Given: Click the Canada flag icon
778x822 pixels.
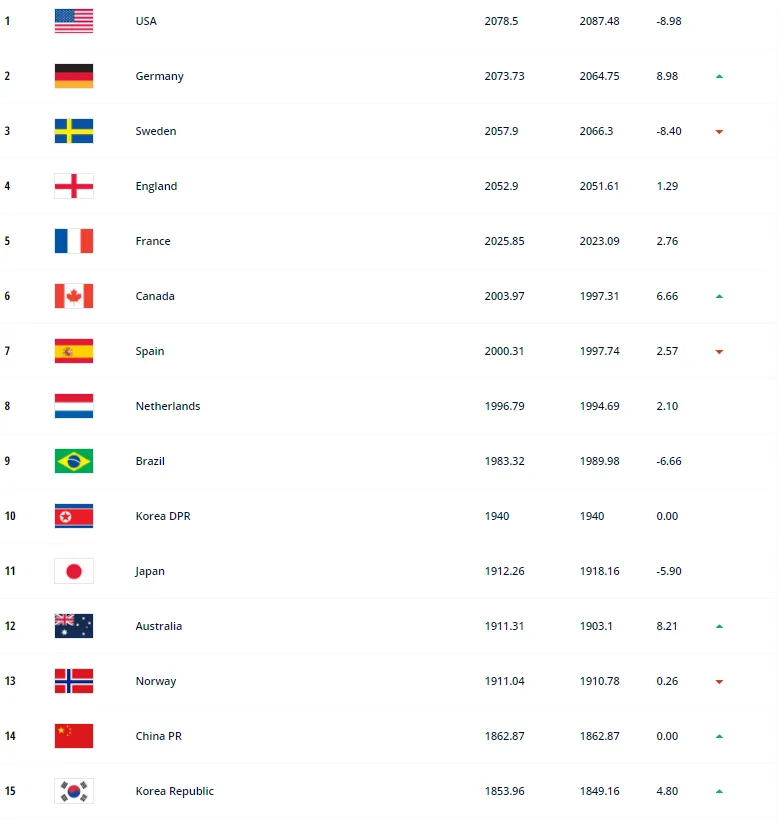Looking at the screenshot, I should (x=73, y=296).
